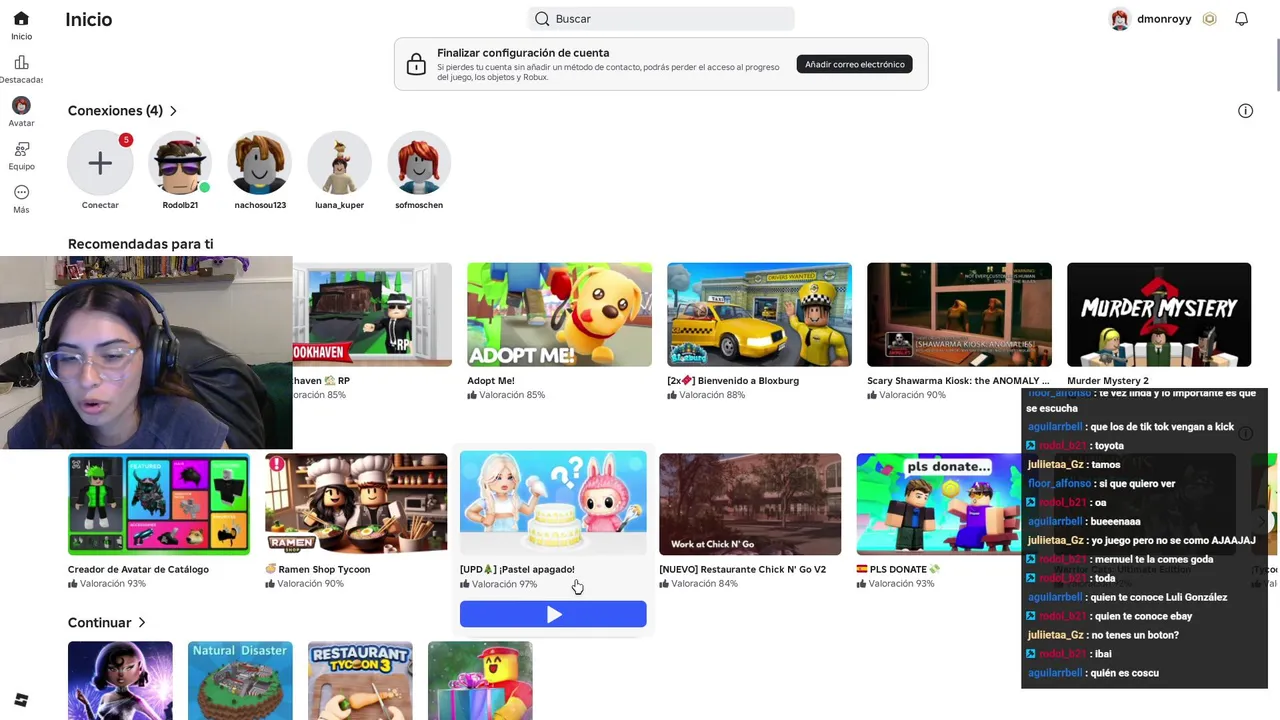Image resolution: width=1280 pixels, height=720 pixels.
Task: Open Creador de Avatar de Catálogo thumbnail
Action: pos(159,504)
